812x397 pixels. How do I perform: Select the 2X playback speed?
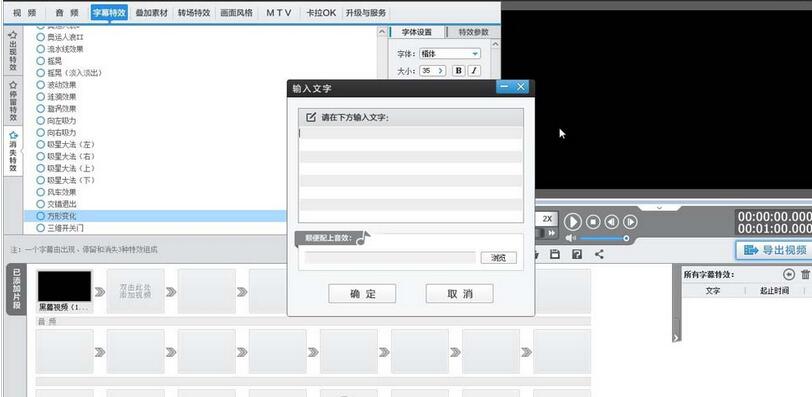(547, 219)
